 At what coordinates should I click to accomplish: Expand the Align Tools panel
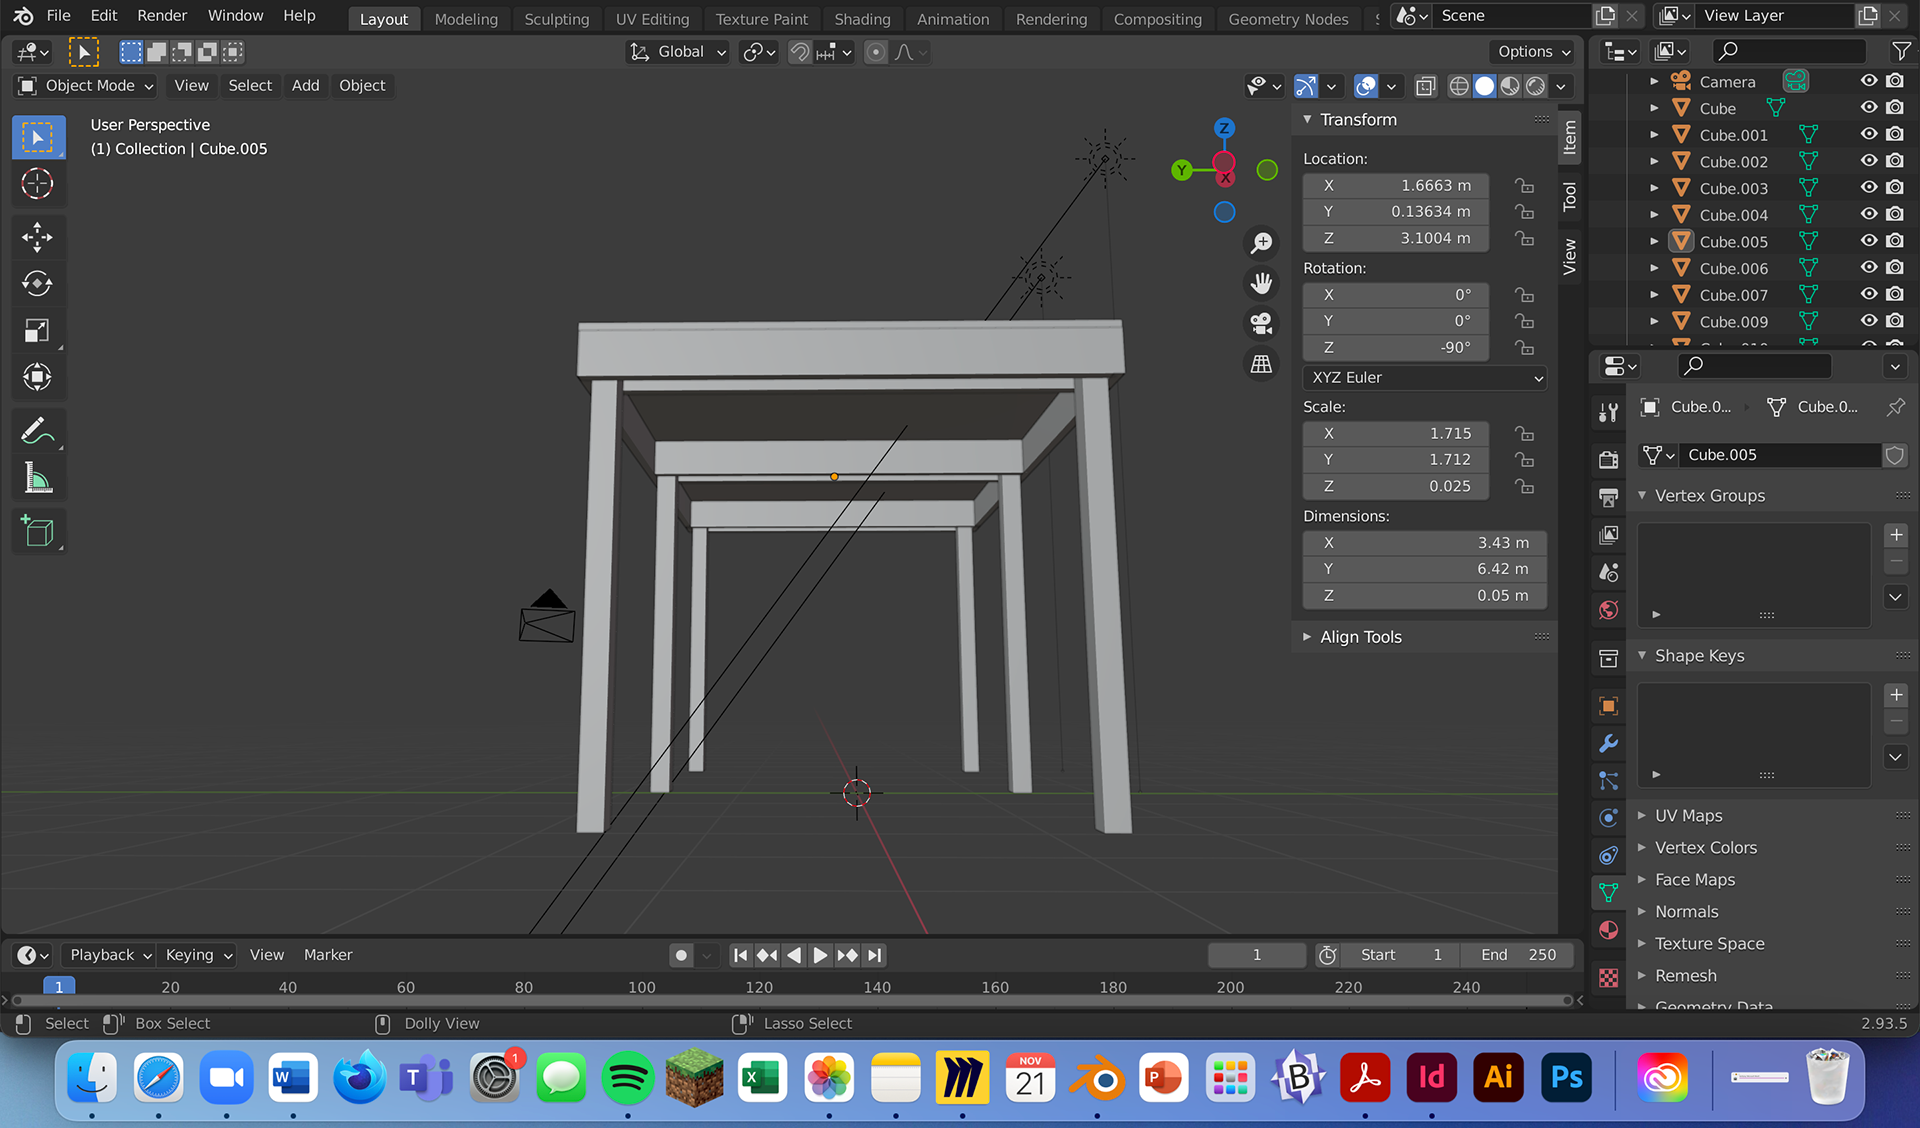[x=1360, y=637]
